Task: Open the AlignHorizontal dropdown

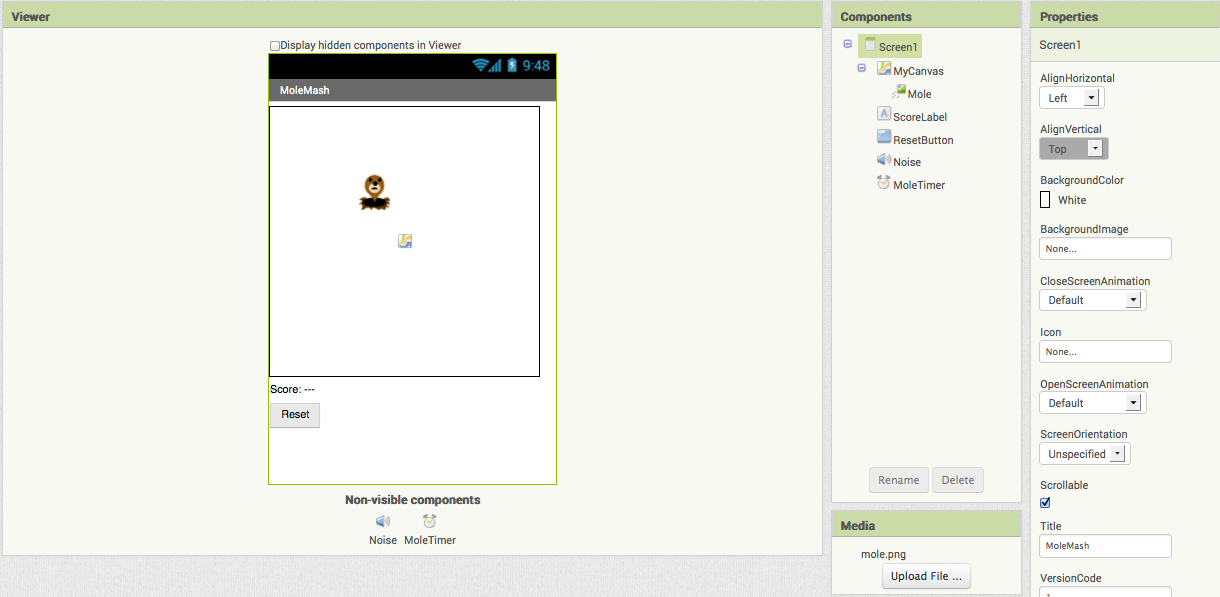Action: coord(1071,98)
